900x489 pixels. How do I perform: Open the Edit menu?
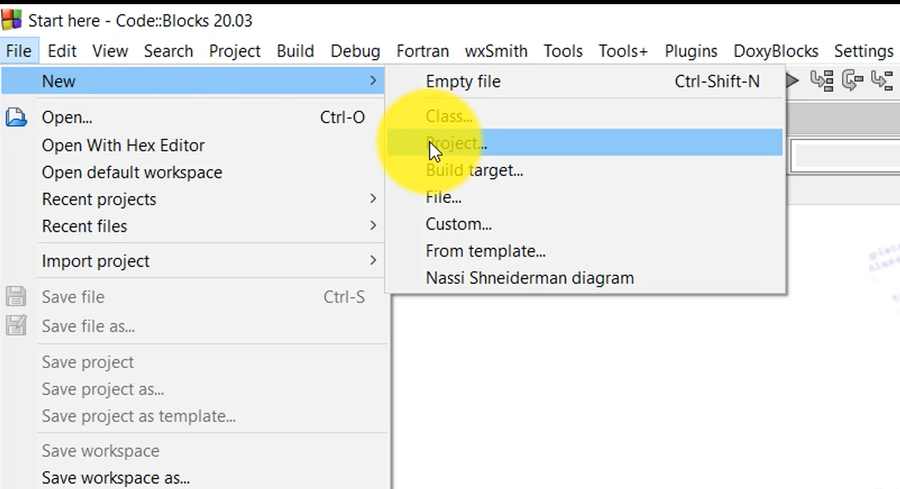pyautogui.click(x=62, y=51)
